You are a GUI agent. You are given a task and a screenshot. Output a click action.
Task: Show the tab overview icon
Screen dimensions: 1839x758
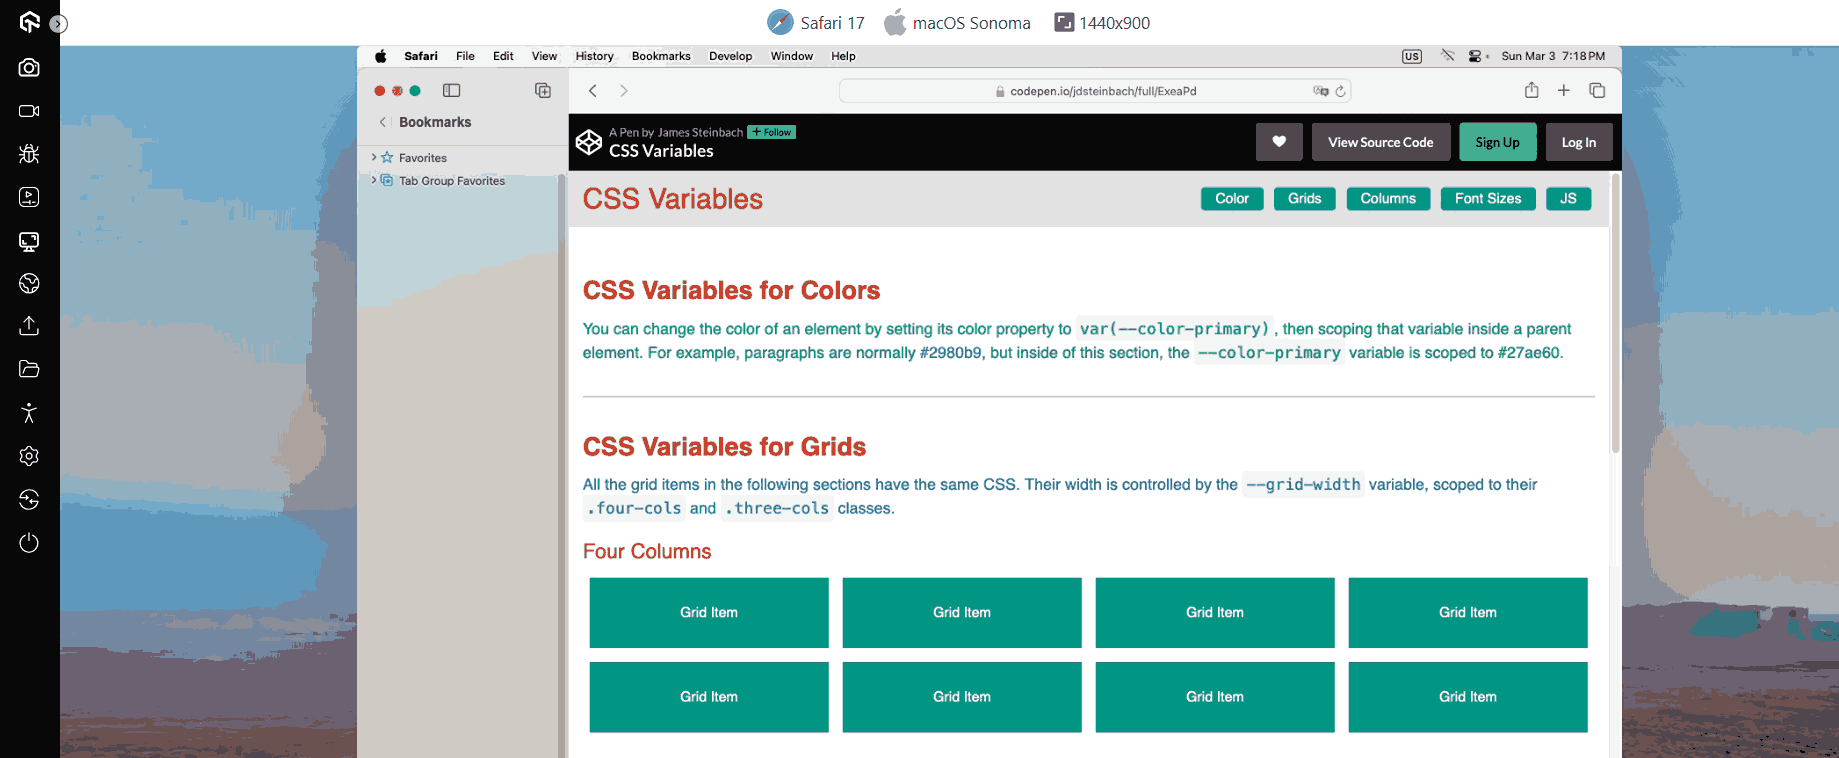tap(1597, 90)
